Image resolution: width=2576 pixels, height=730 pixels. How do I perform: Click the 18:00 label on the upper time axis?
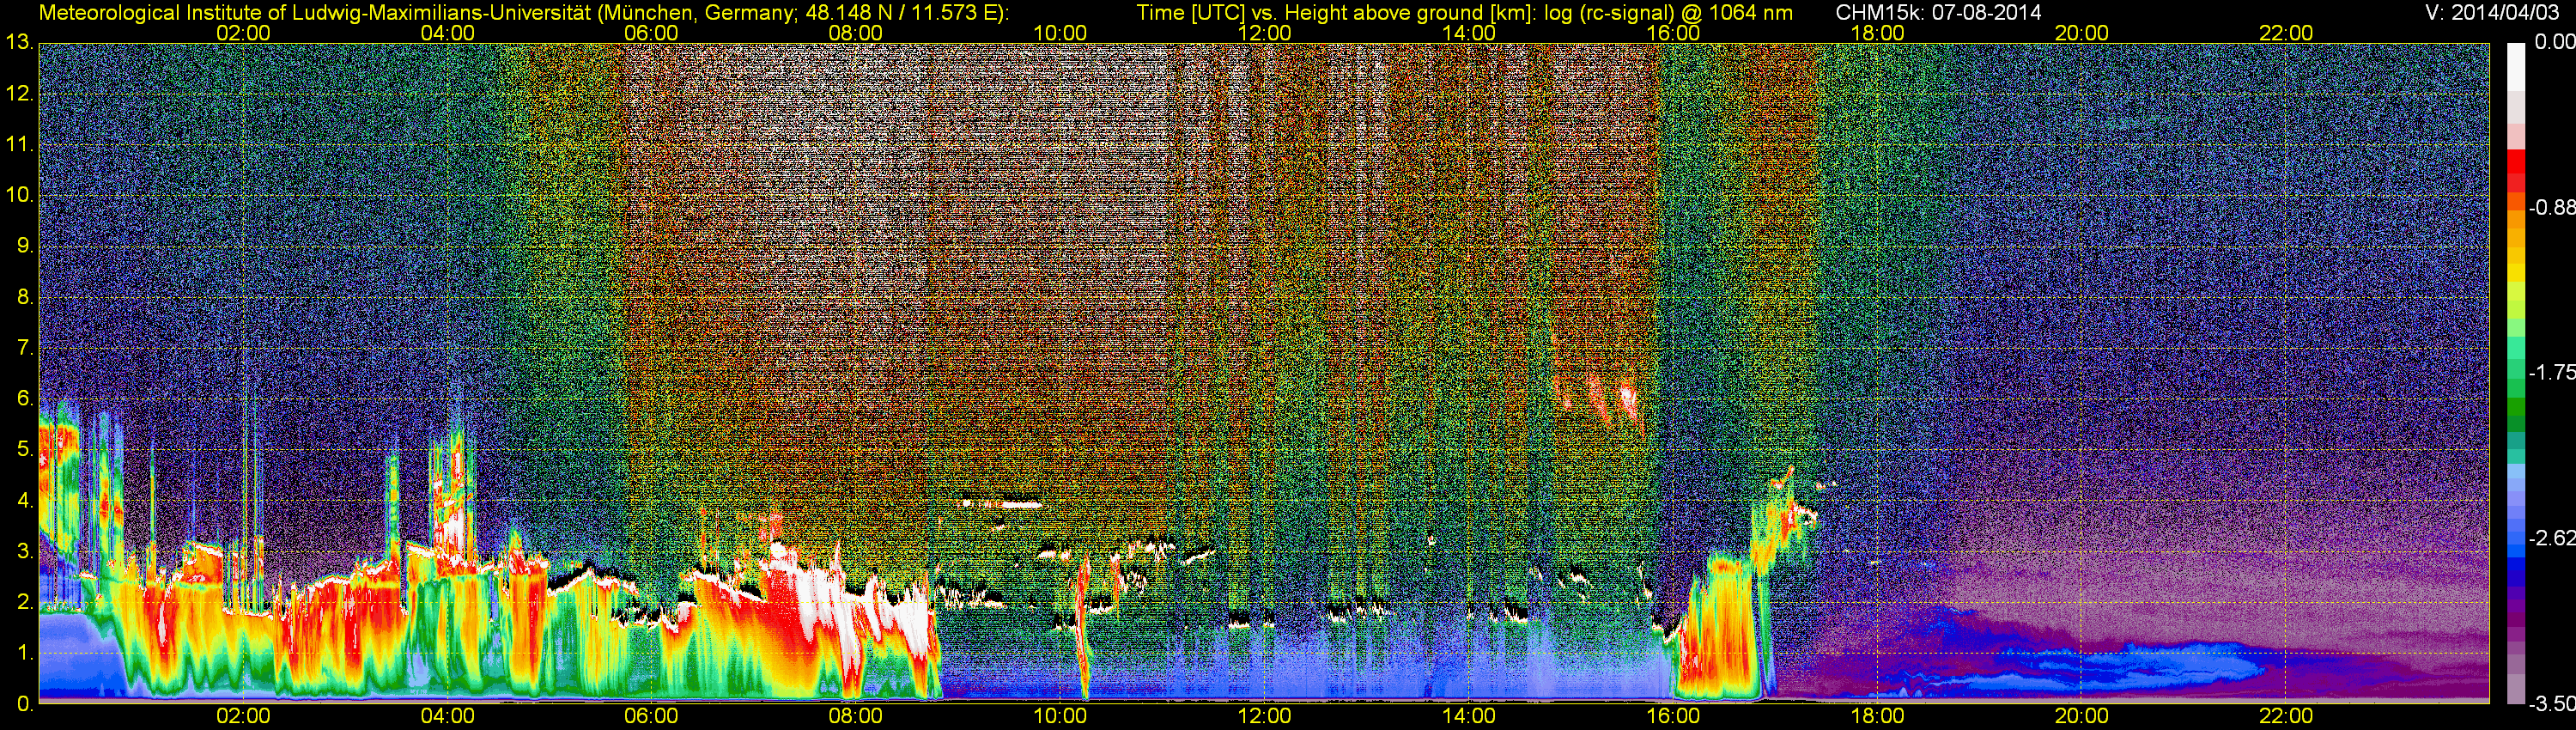(1877, 33)
